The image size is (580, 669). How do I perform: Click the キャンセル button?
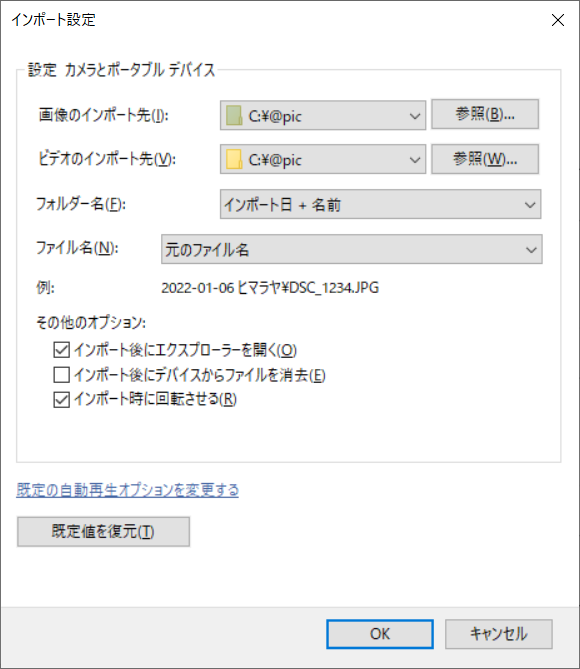click(x=498, y=634)
